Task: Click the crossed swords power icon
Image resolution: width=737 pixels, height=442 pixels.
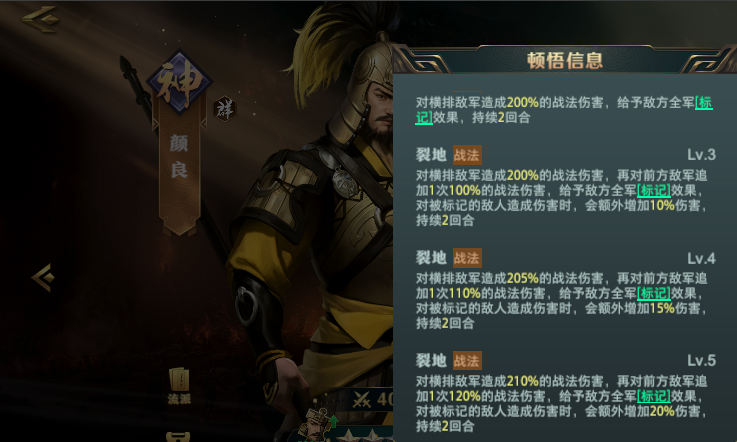Action: (362, 400)
